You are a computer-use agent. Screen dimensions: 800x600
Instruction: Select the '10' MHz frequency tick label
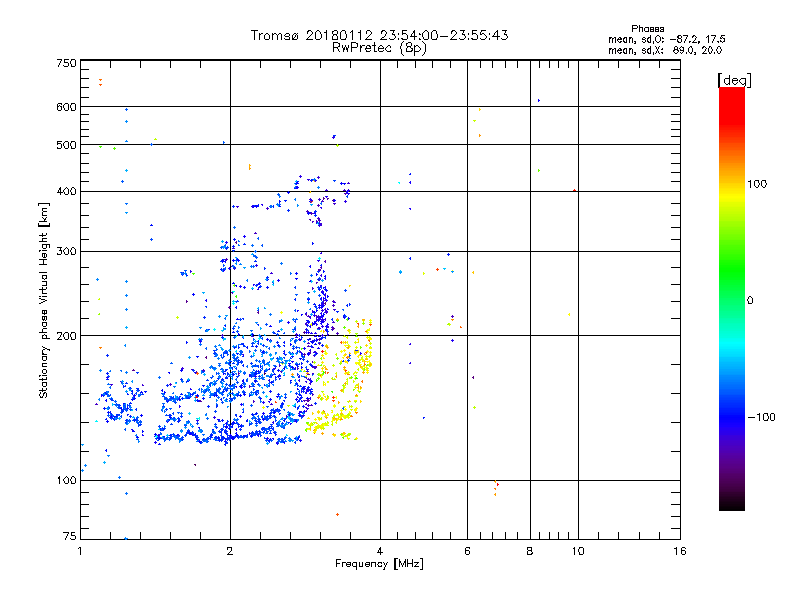[578, 551]
